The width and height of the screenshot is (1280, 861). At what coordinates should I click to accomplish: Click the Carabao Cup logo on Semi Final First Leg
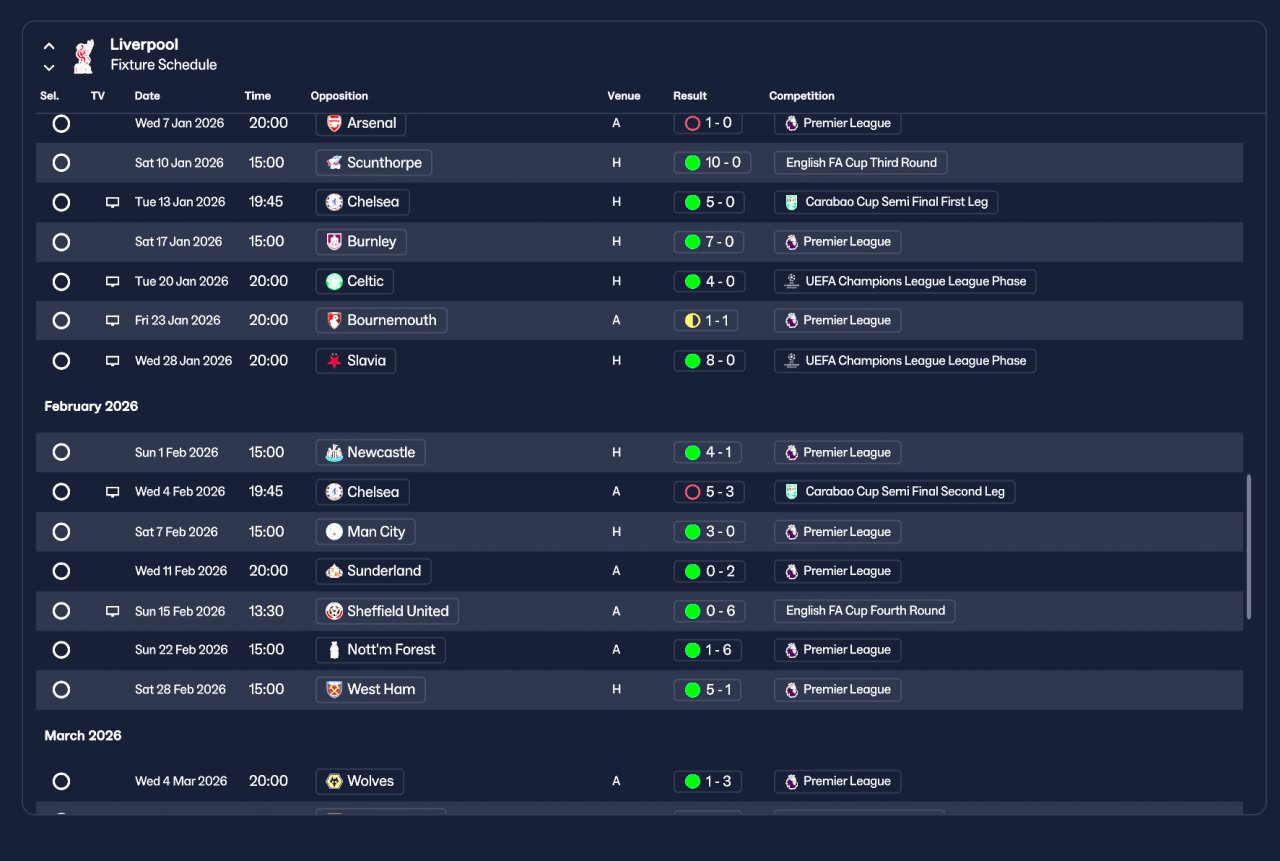click(x=791, y=202)
